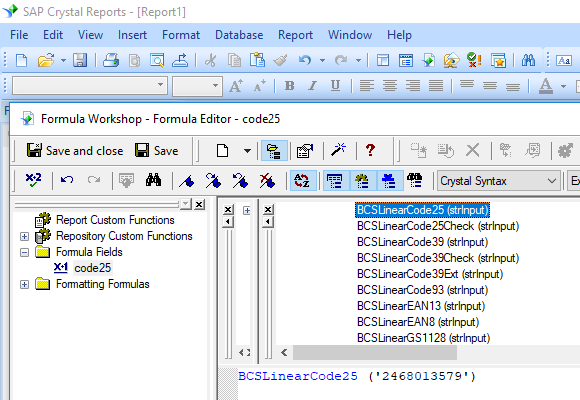The width and height of the screenshot is (580, 400).
Task: Click the Undo arrow in main toolbar
Action: [x=304, y=60]
